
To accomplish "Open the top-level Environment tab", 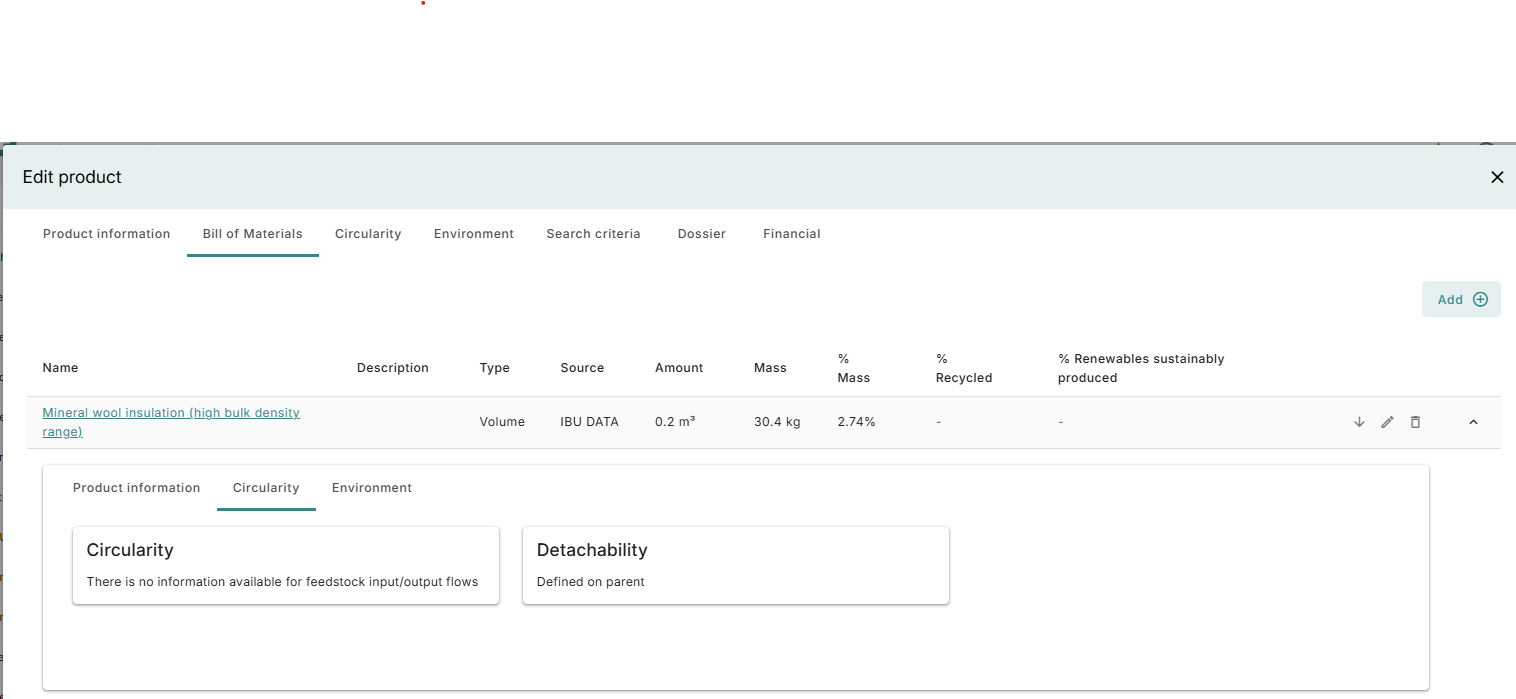I will 474,234.
